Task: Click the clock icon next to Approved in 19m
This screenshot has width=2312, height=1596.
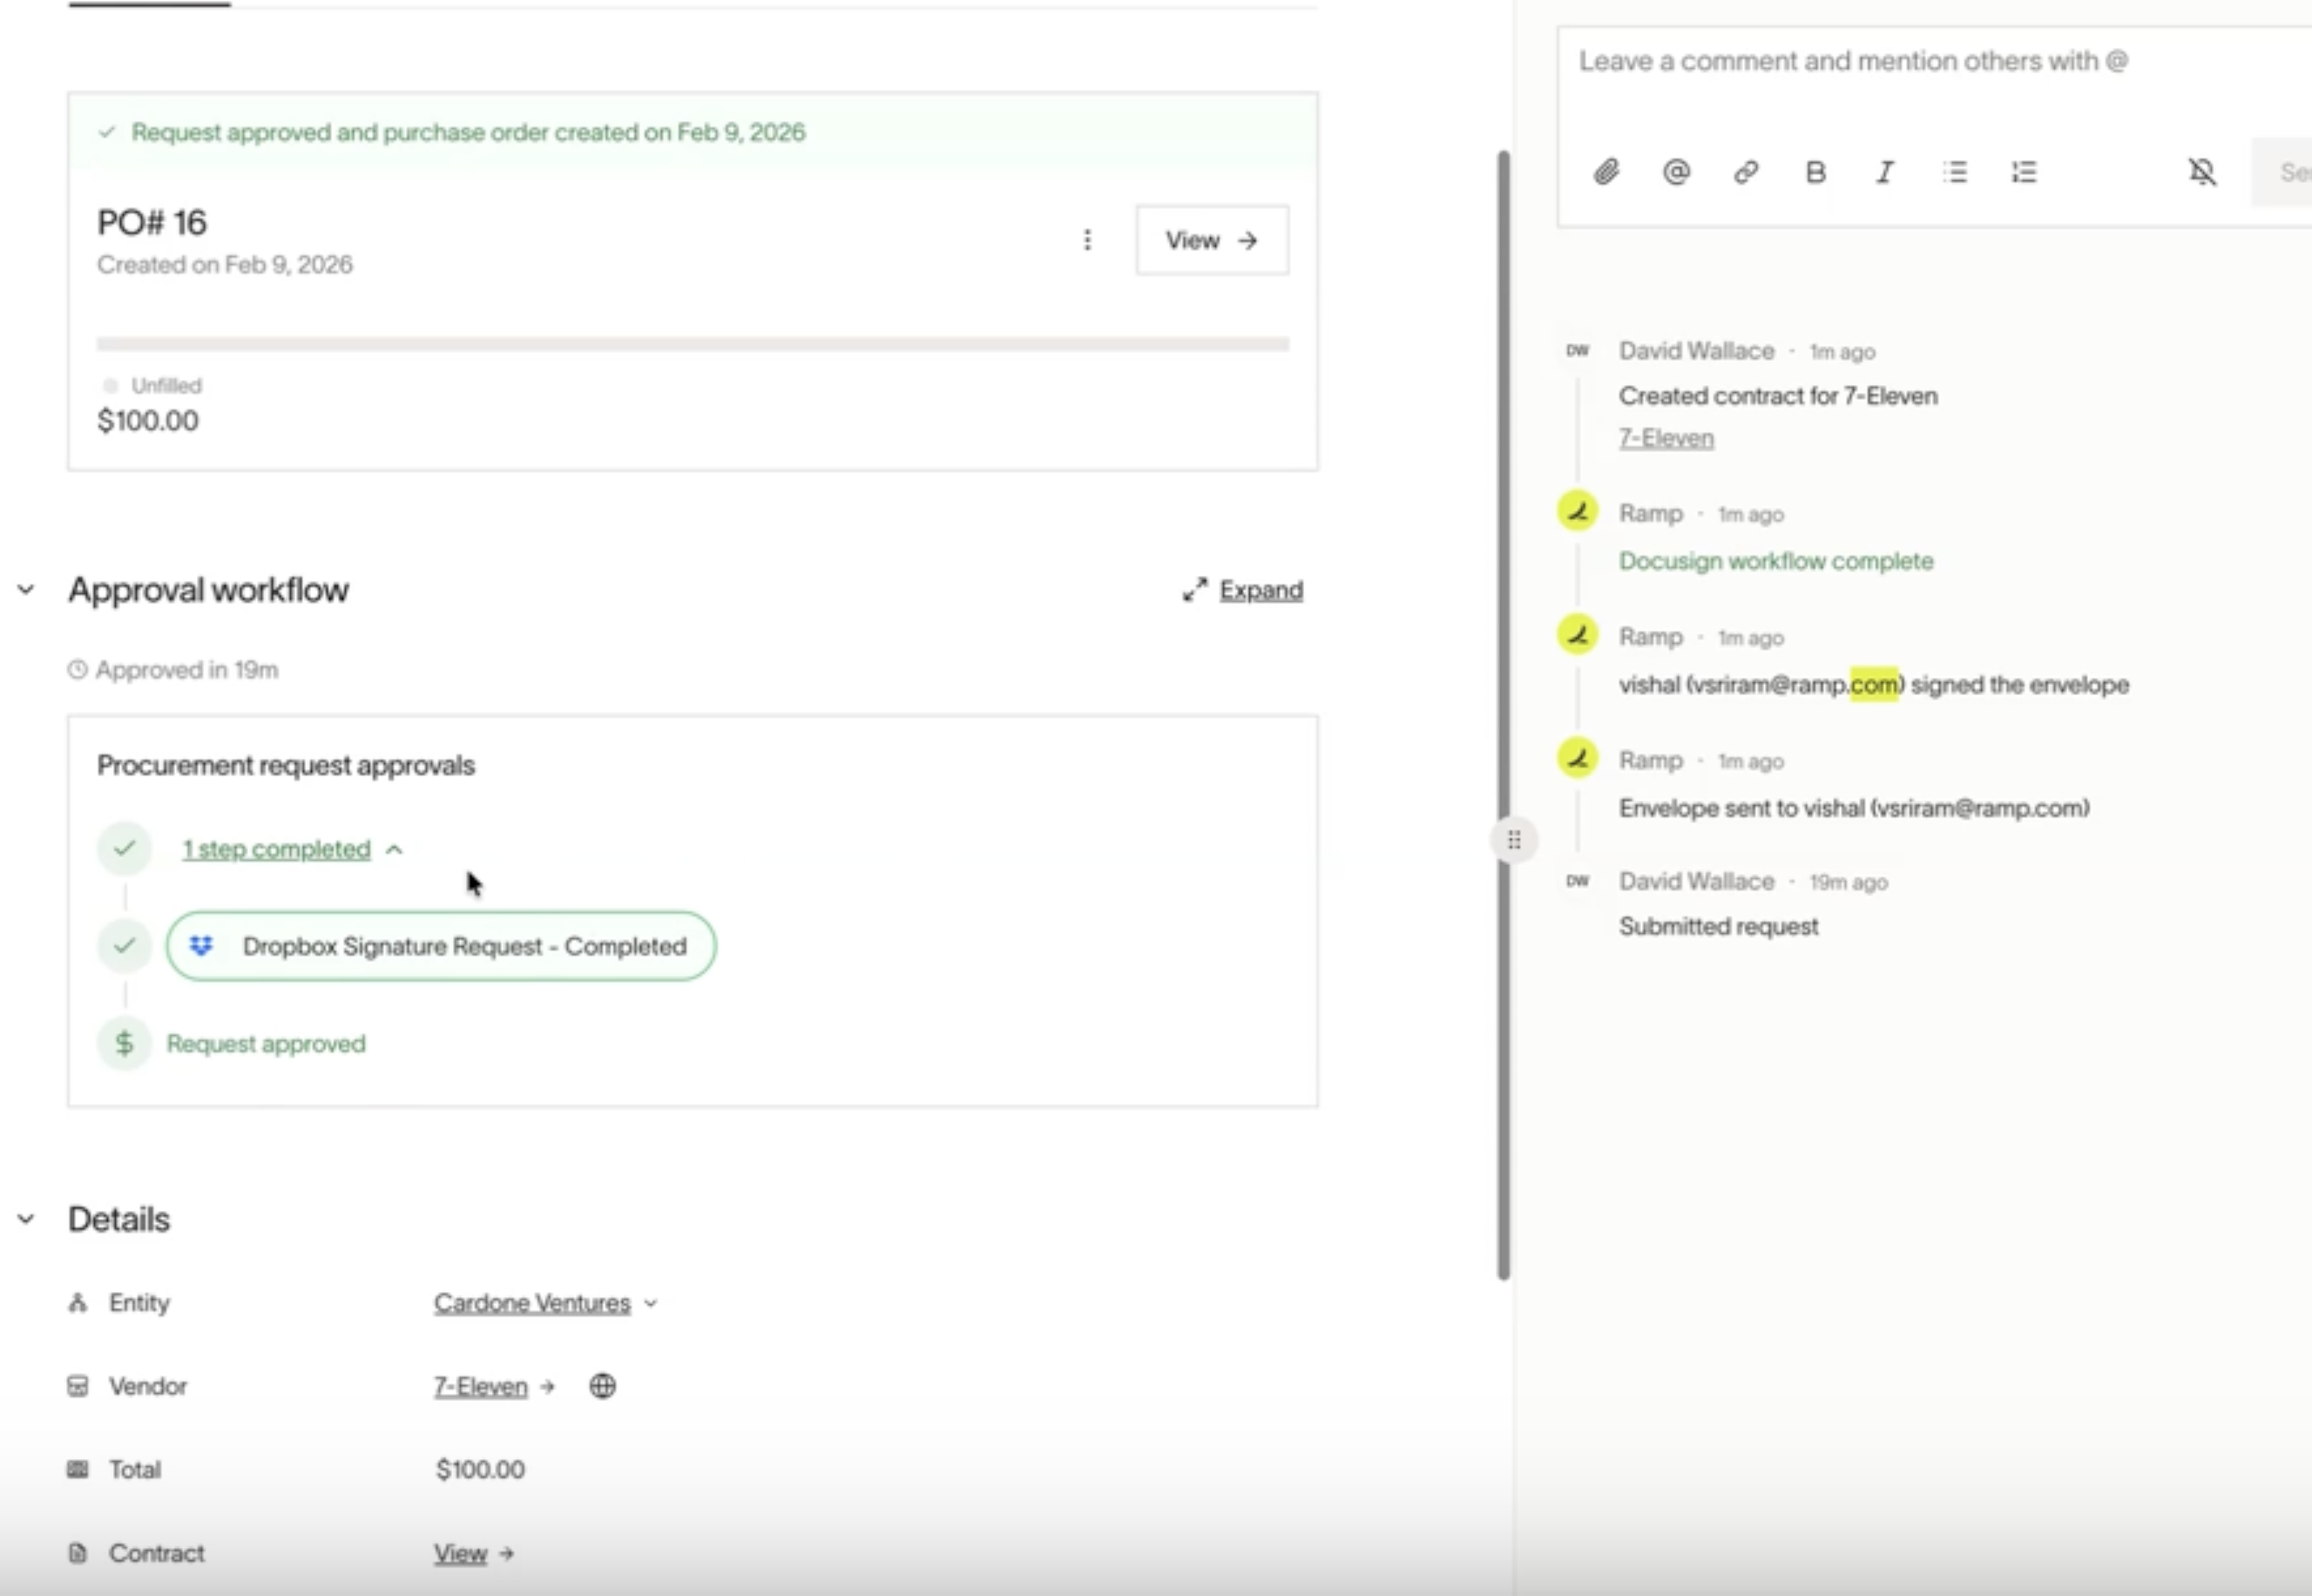Action: click(77, 670)
